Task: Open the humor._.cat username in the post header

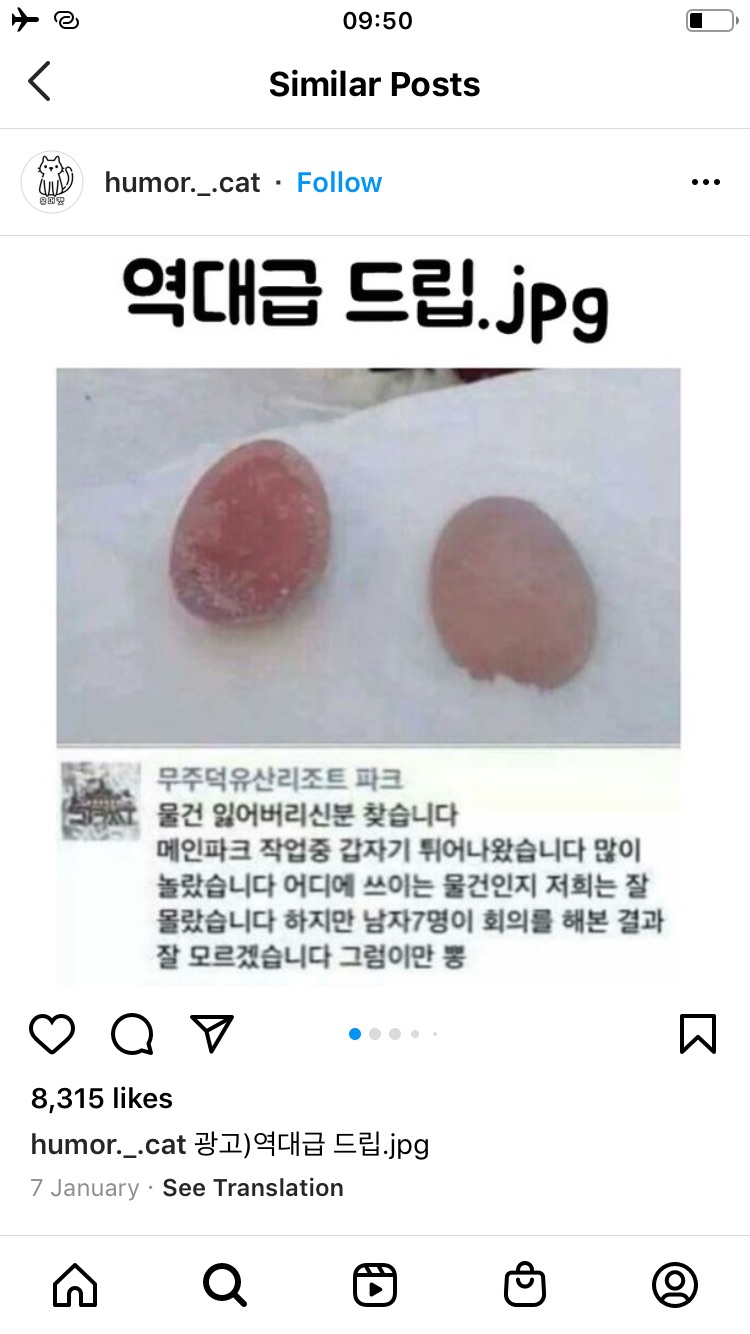Action: coord(182,183)
